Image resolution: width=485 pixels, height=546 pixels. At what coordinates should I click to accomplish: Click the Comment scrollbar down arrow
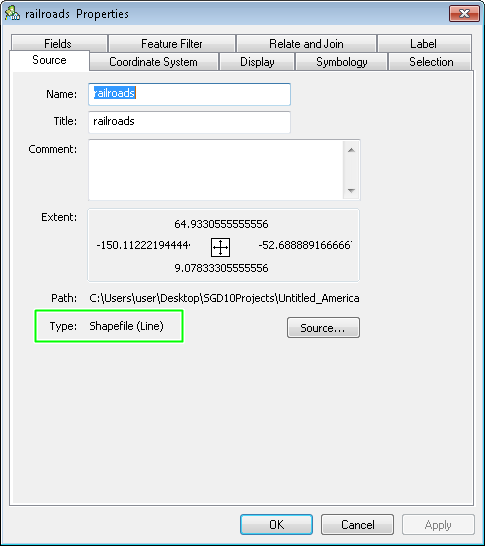point(351,190)
